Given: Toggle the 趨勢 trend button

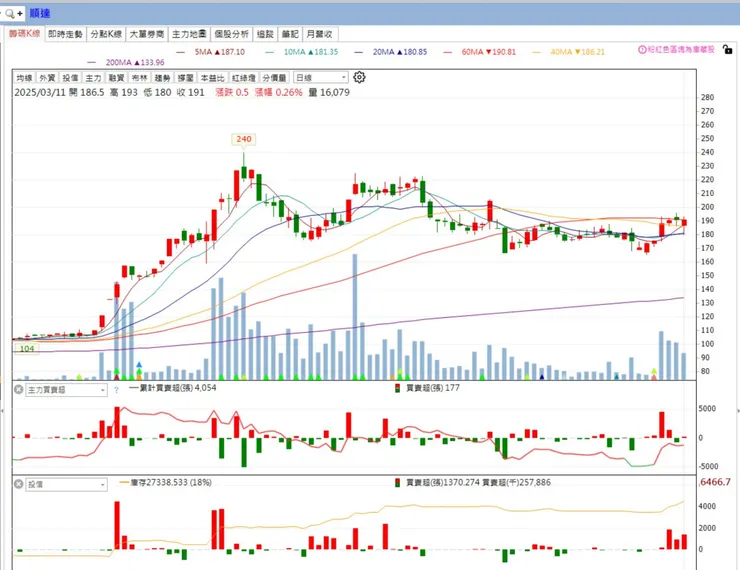Looking at the screenshot, I should point(163,78).
